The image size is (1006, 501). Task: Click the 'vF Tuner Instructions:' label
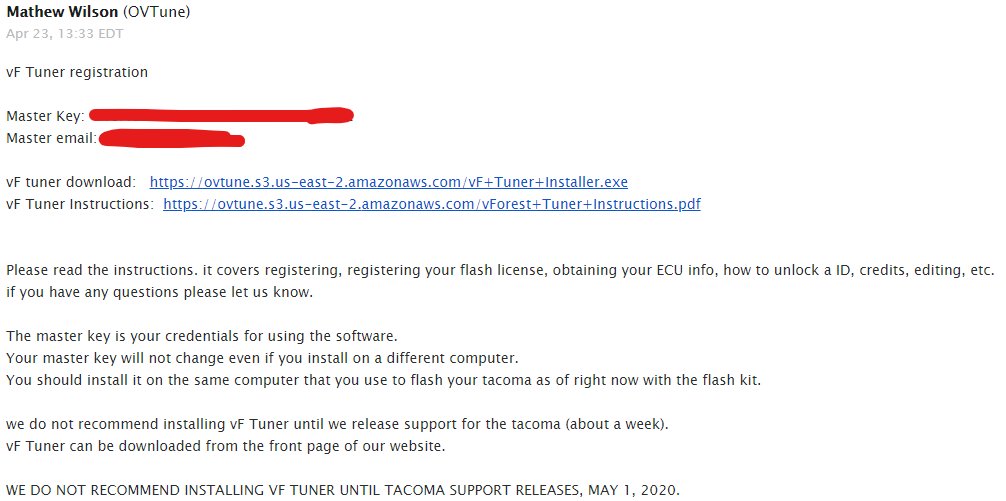(x=80, y=204)
